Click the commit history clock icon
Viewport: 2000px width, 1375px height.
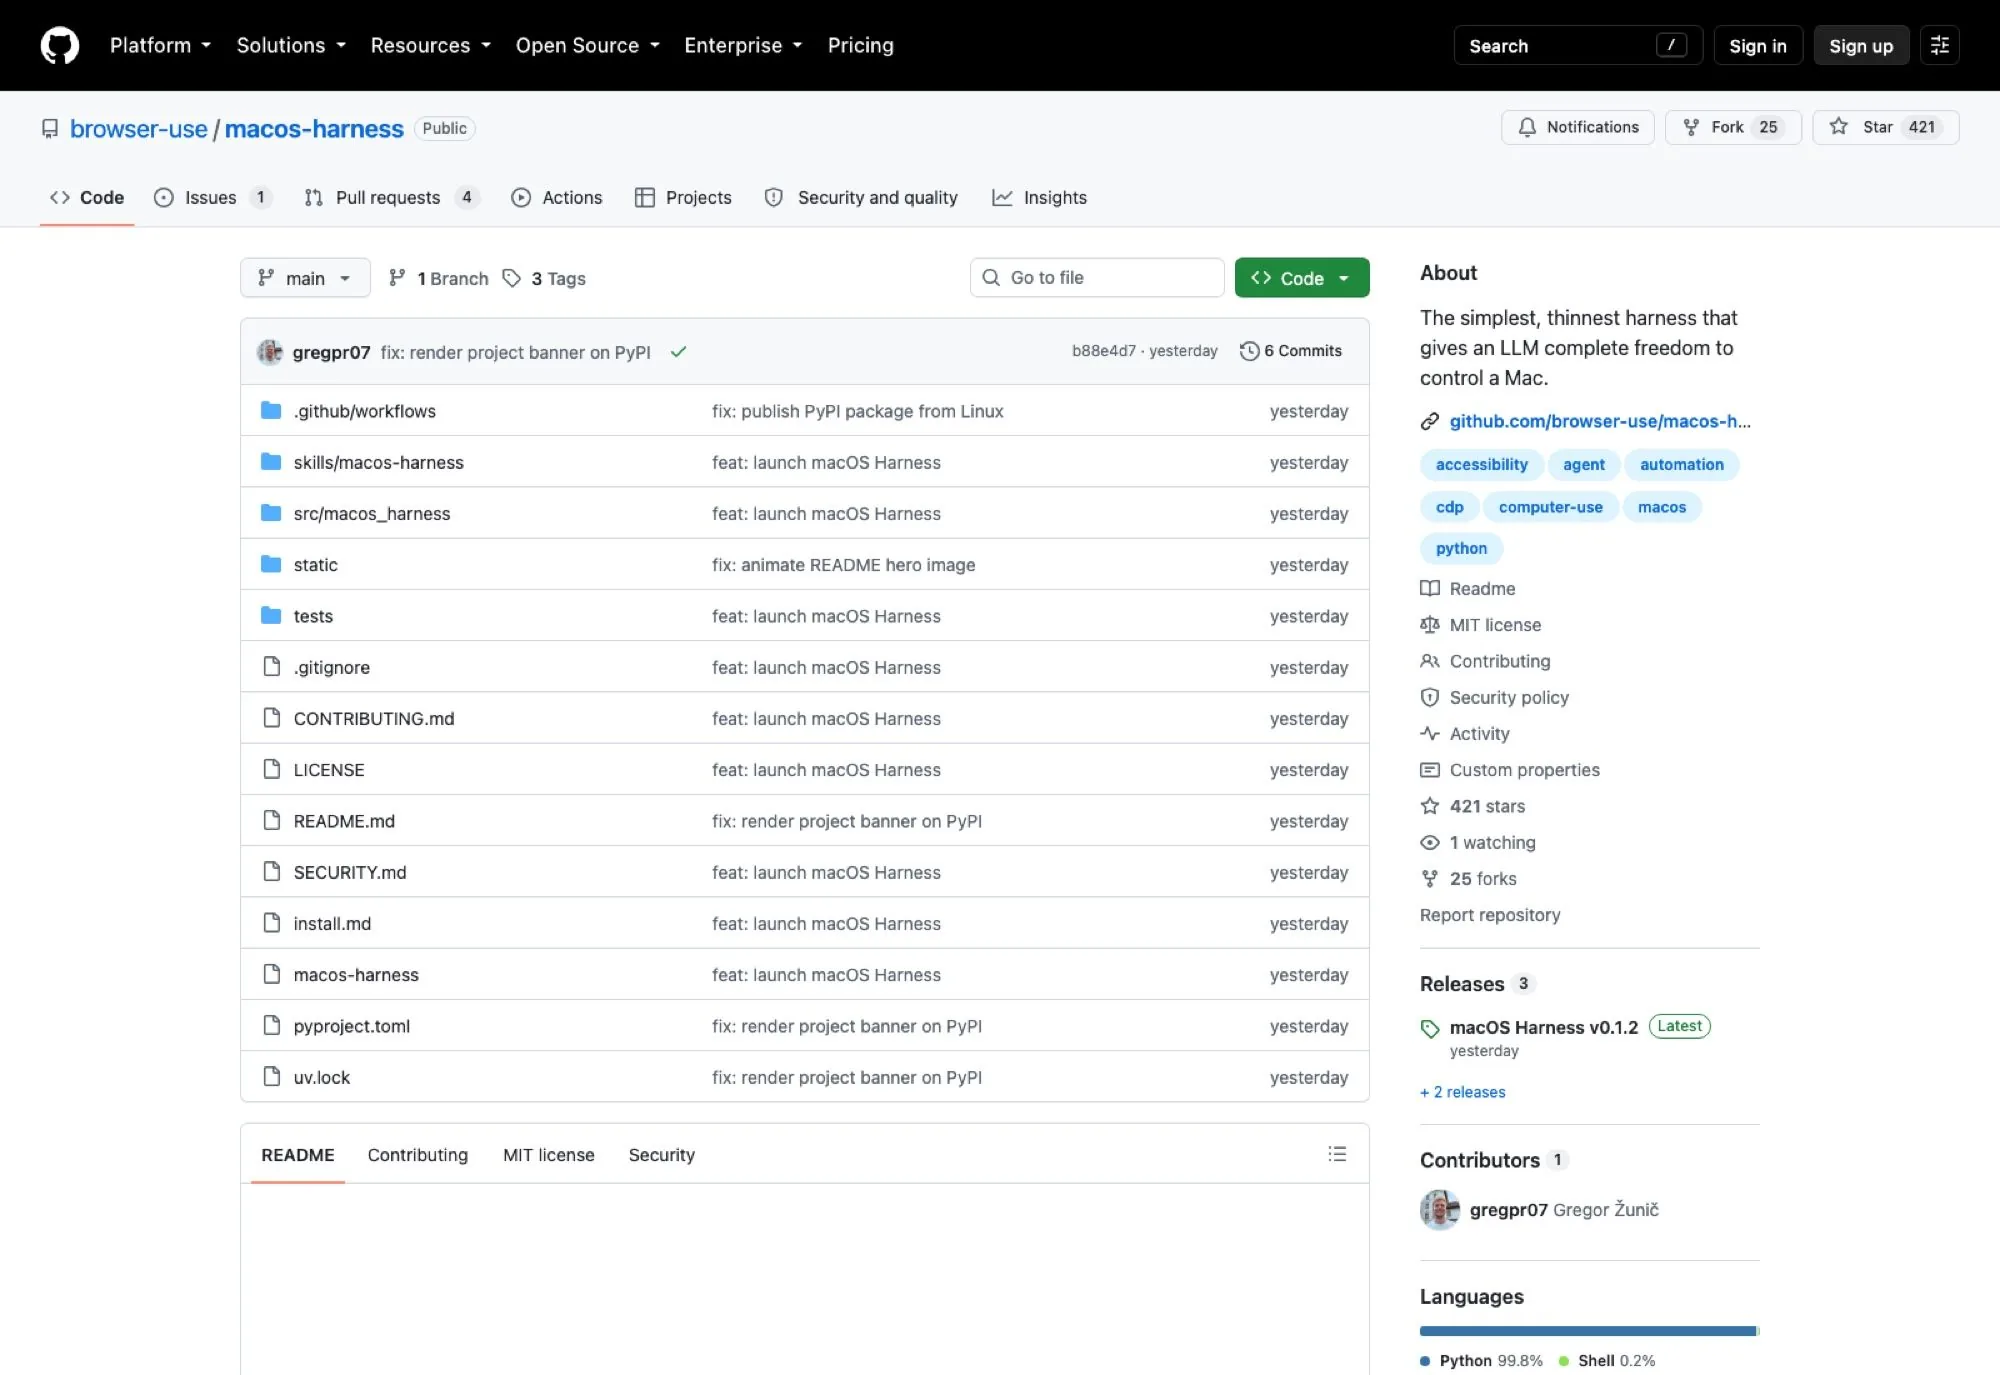click(x=1249, y=351)
